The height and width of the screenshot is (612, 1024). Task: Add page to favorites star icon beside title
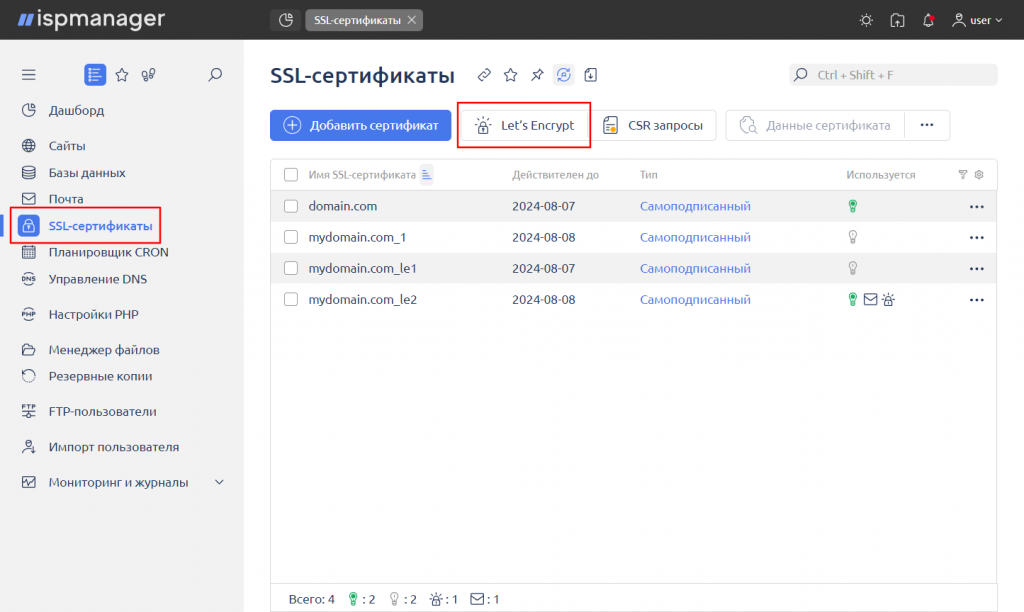point(511,75)
